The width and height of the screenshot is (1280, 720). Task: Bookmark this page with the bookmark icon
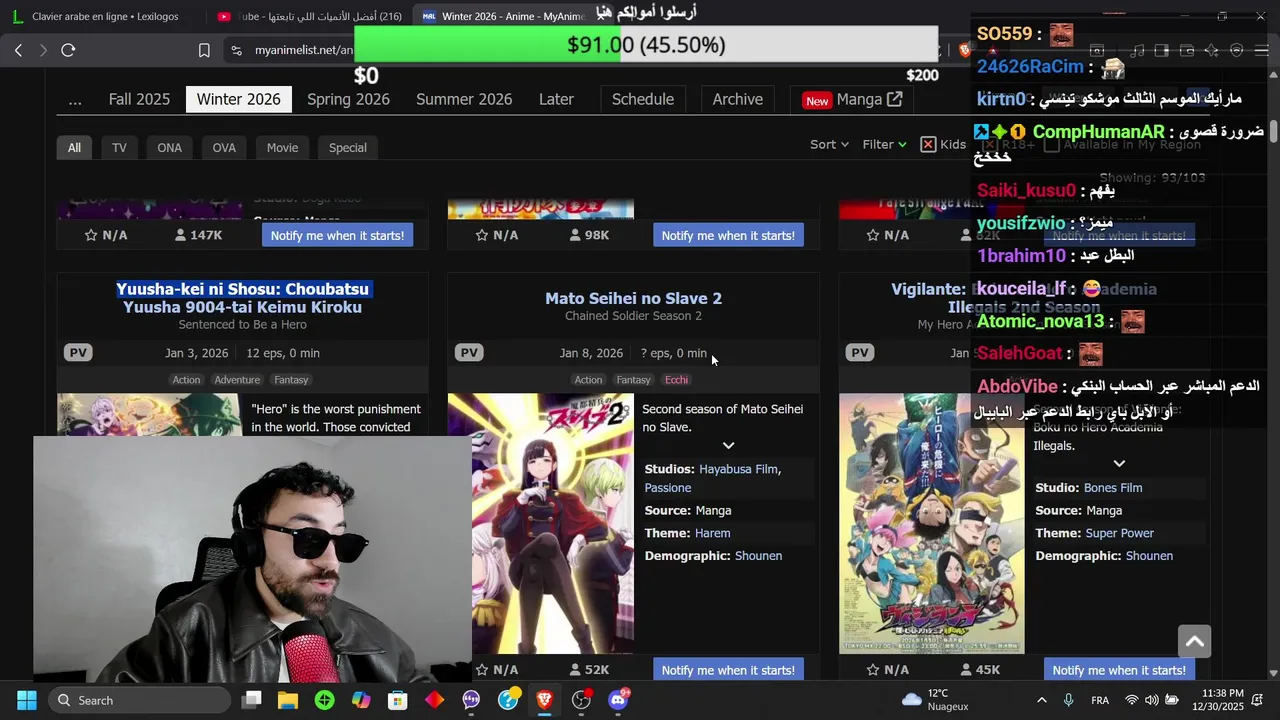pos(204,50)
